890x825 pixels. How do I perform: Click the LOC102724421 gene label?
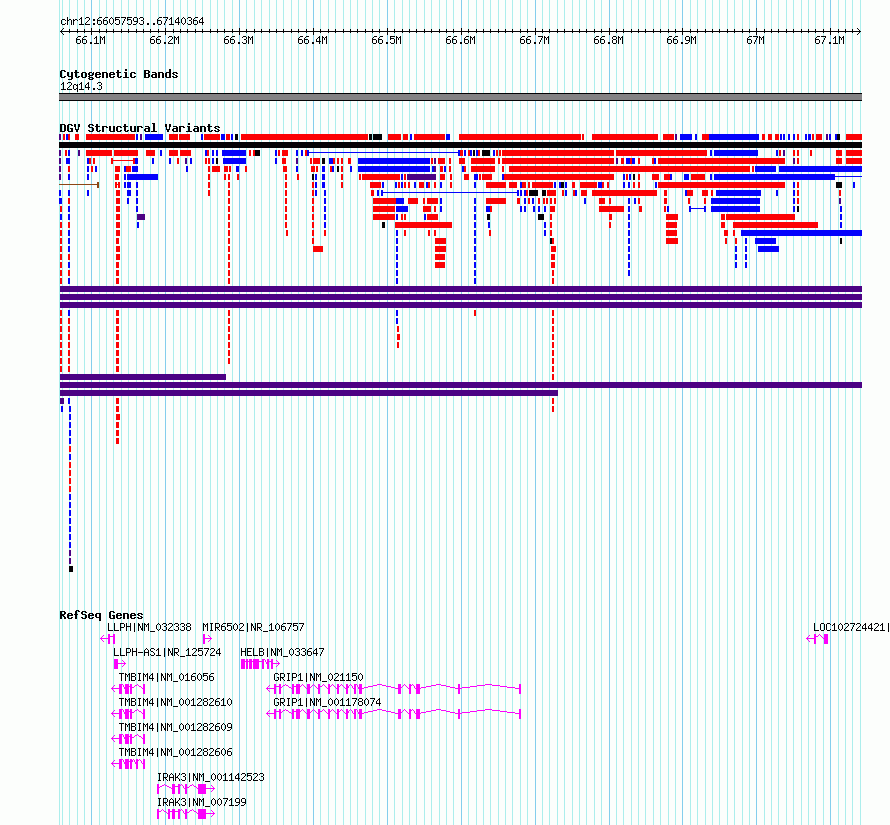(851, 627)
